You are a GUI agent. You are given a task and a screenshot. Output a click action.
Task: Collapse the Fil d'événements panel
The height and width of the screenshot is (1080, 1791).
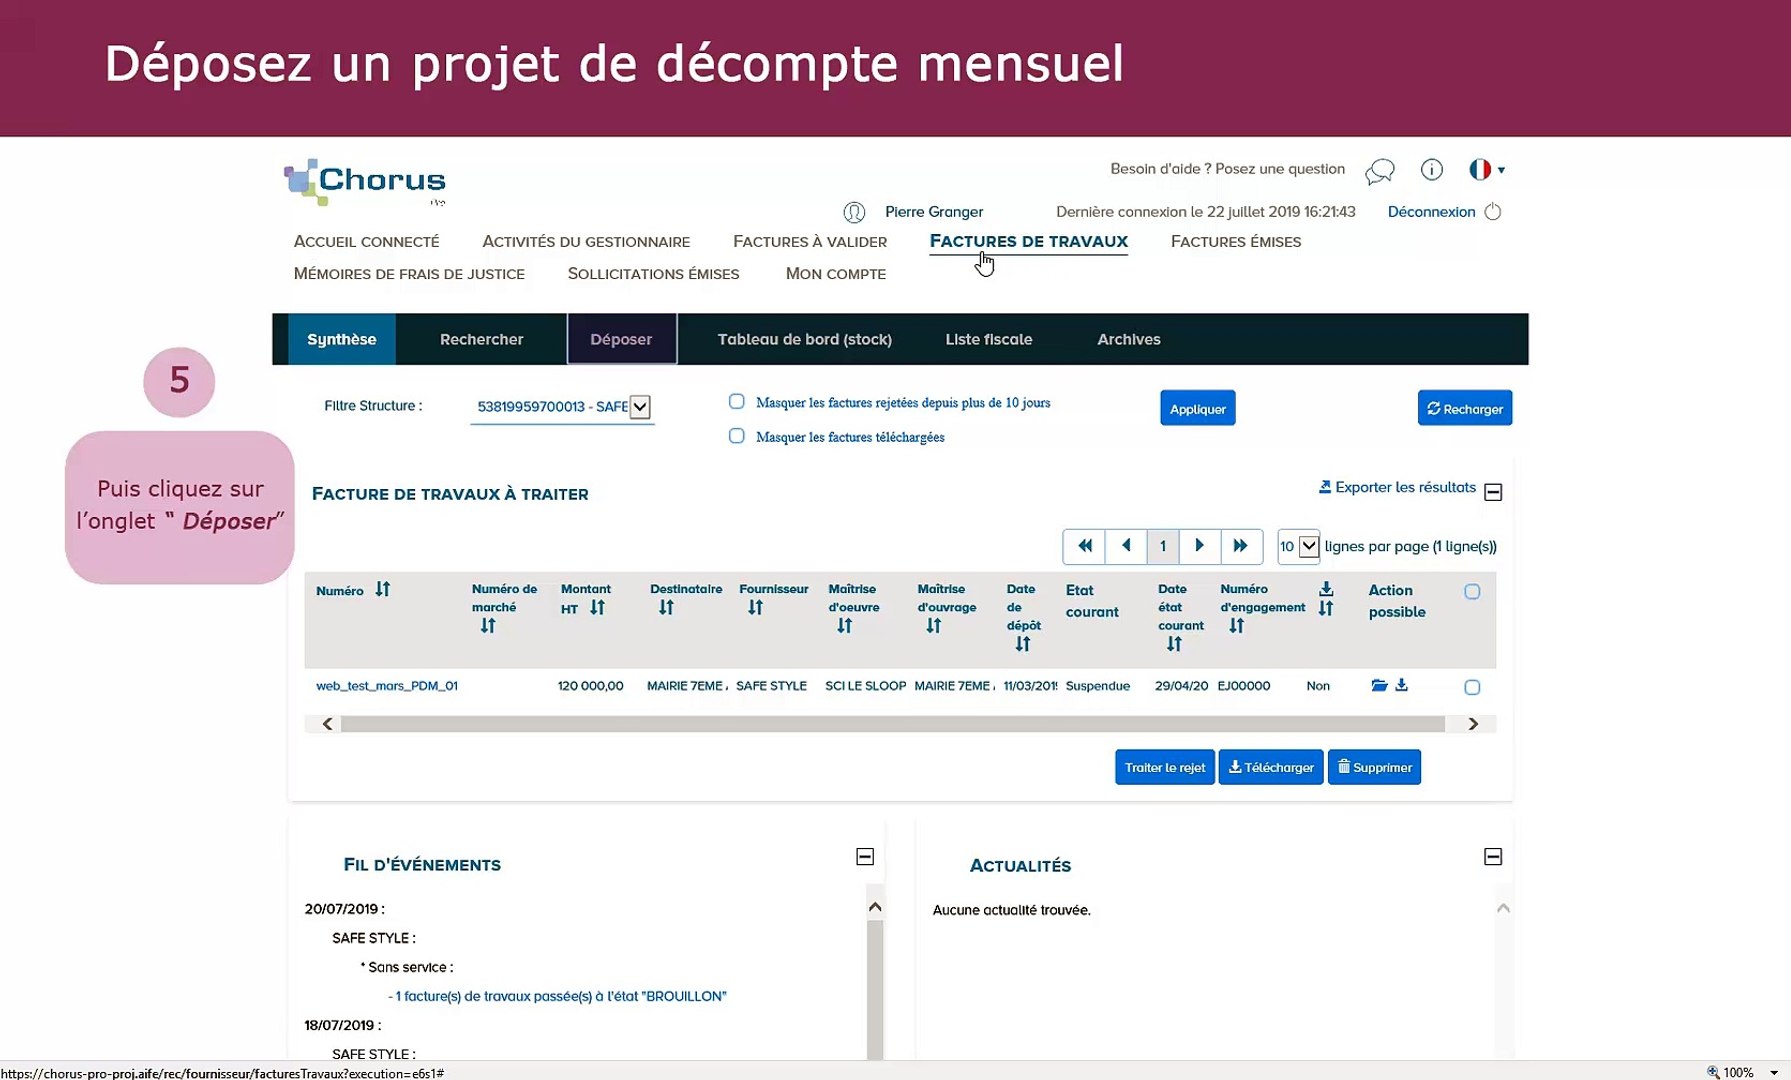click(x=865, y=857)
